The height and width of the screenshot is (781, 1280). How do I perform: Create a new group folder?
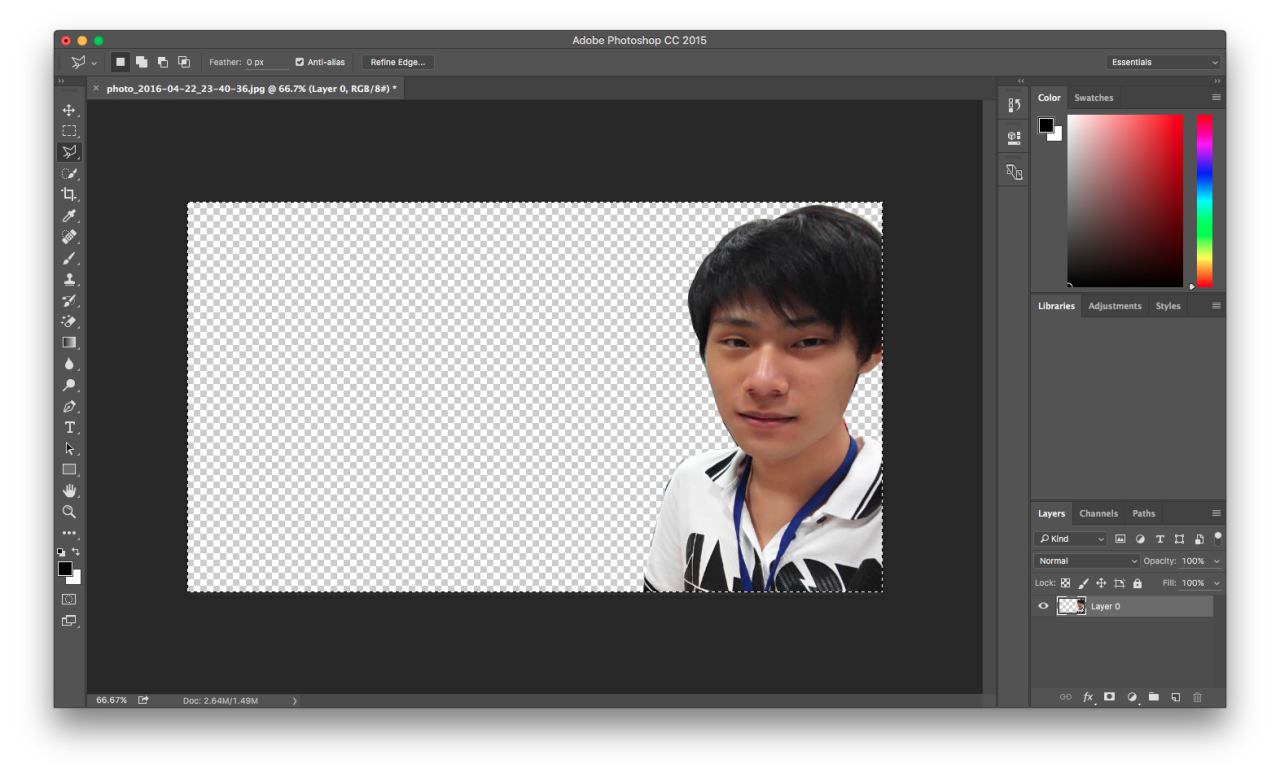1153,697
